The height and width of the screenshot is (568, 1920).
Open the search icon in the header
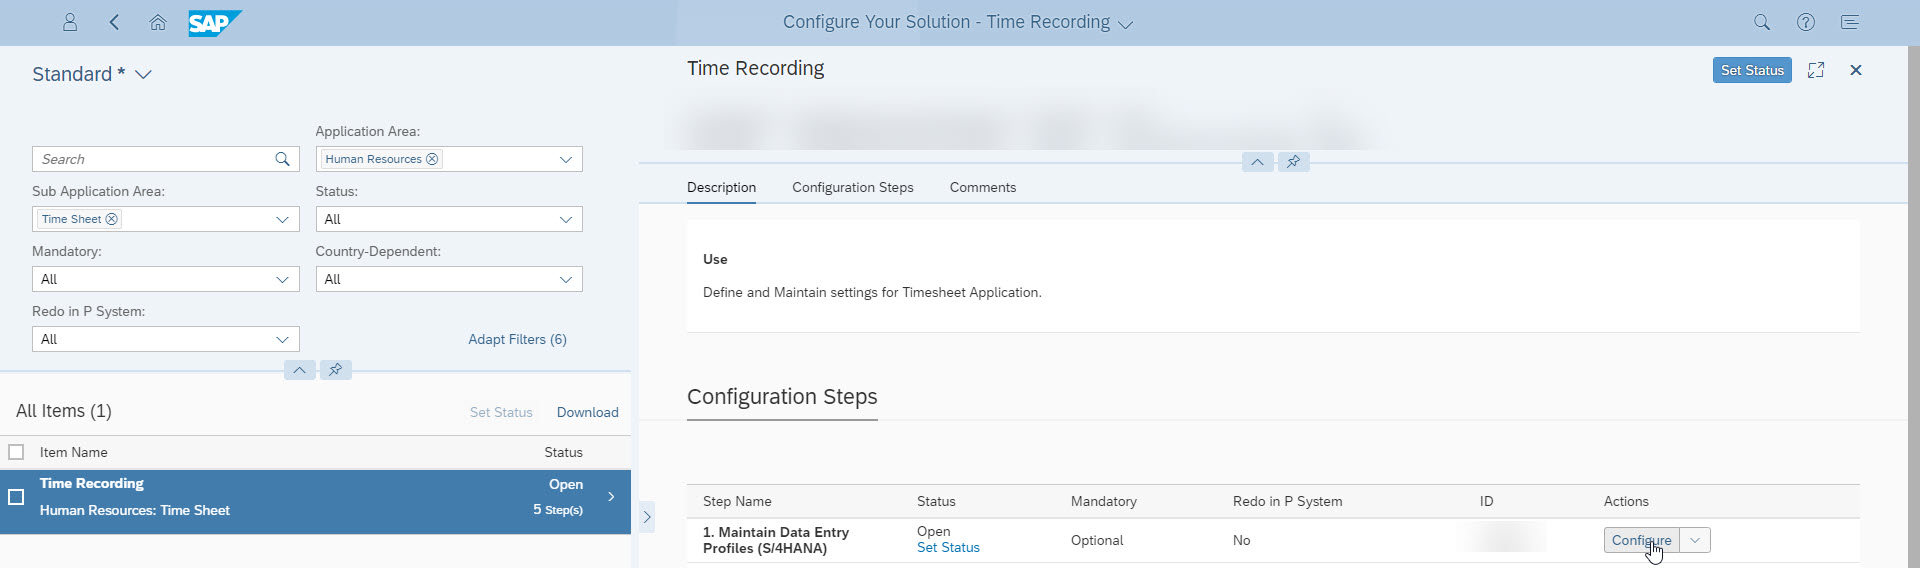click(x=1762, y=22)
